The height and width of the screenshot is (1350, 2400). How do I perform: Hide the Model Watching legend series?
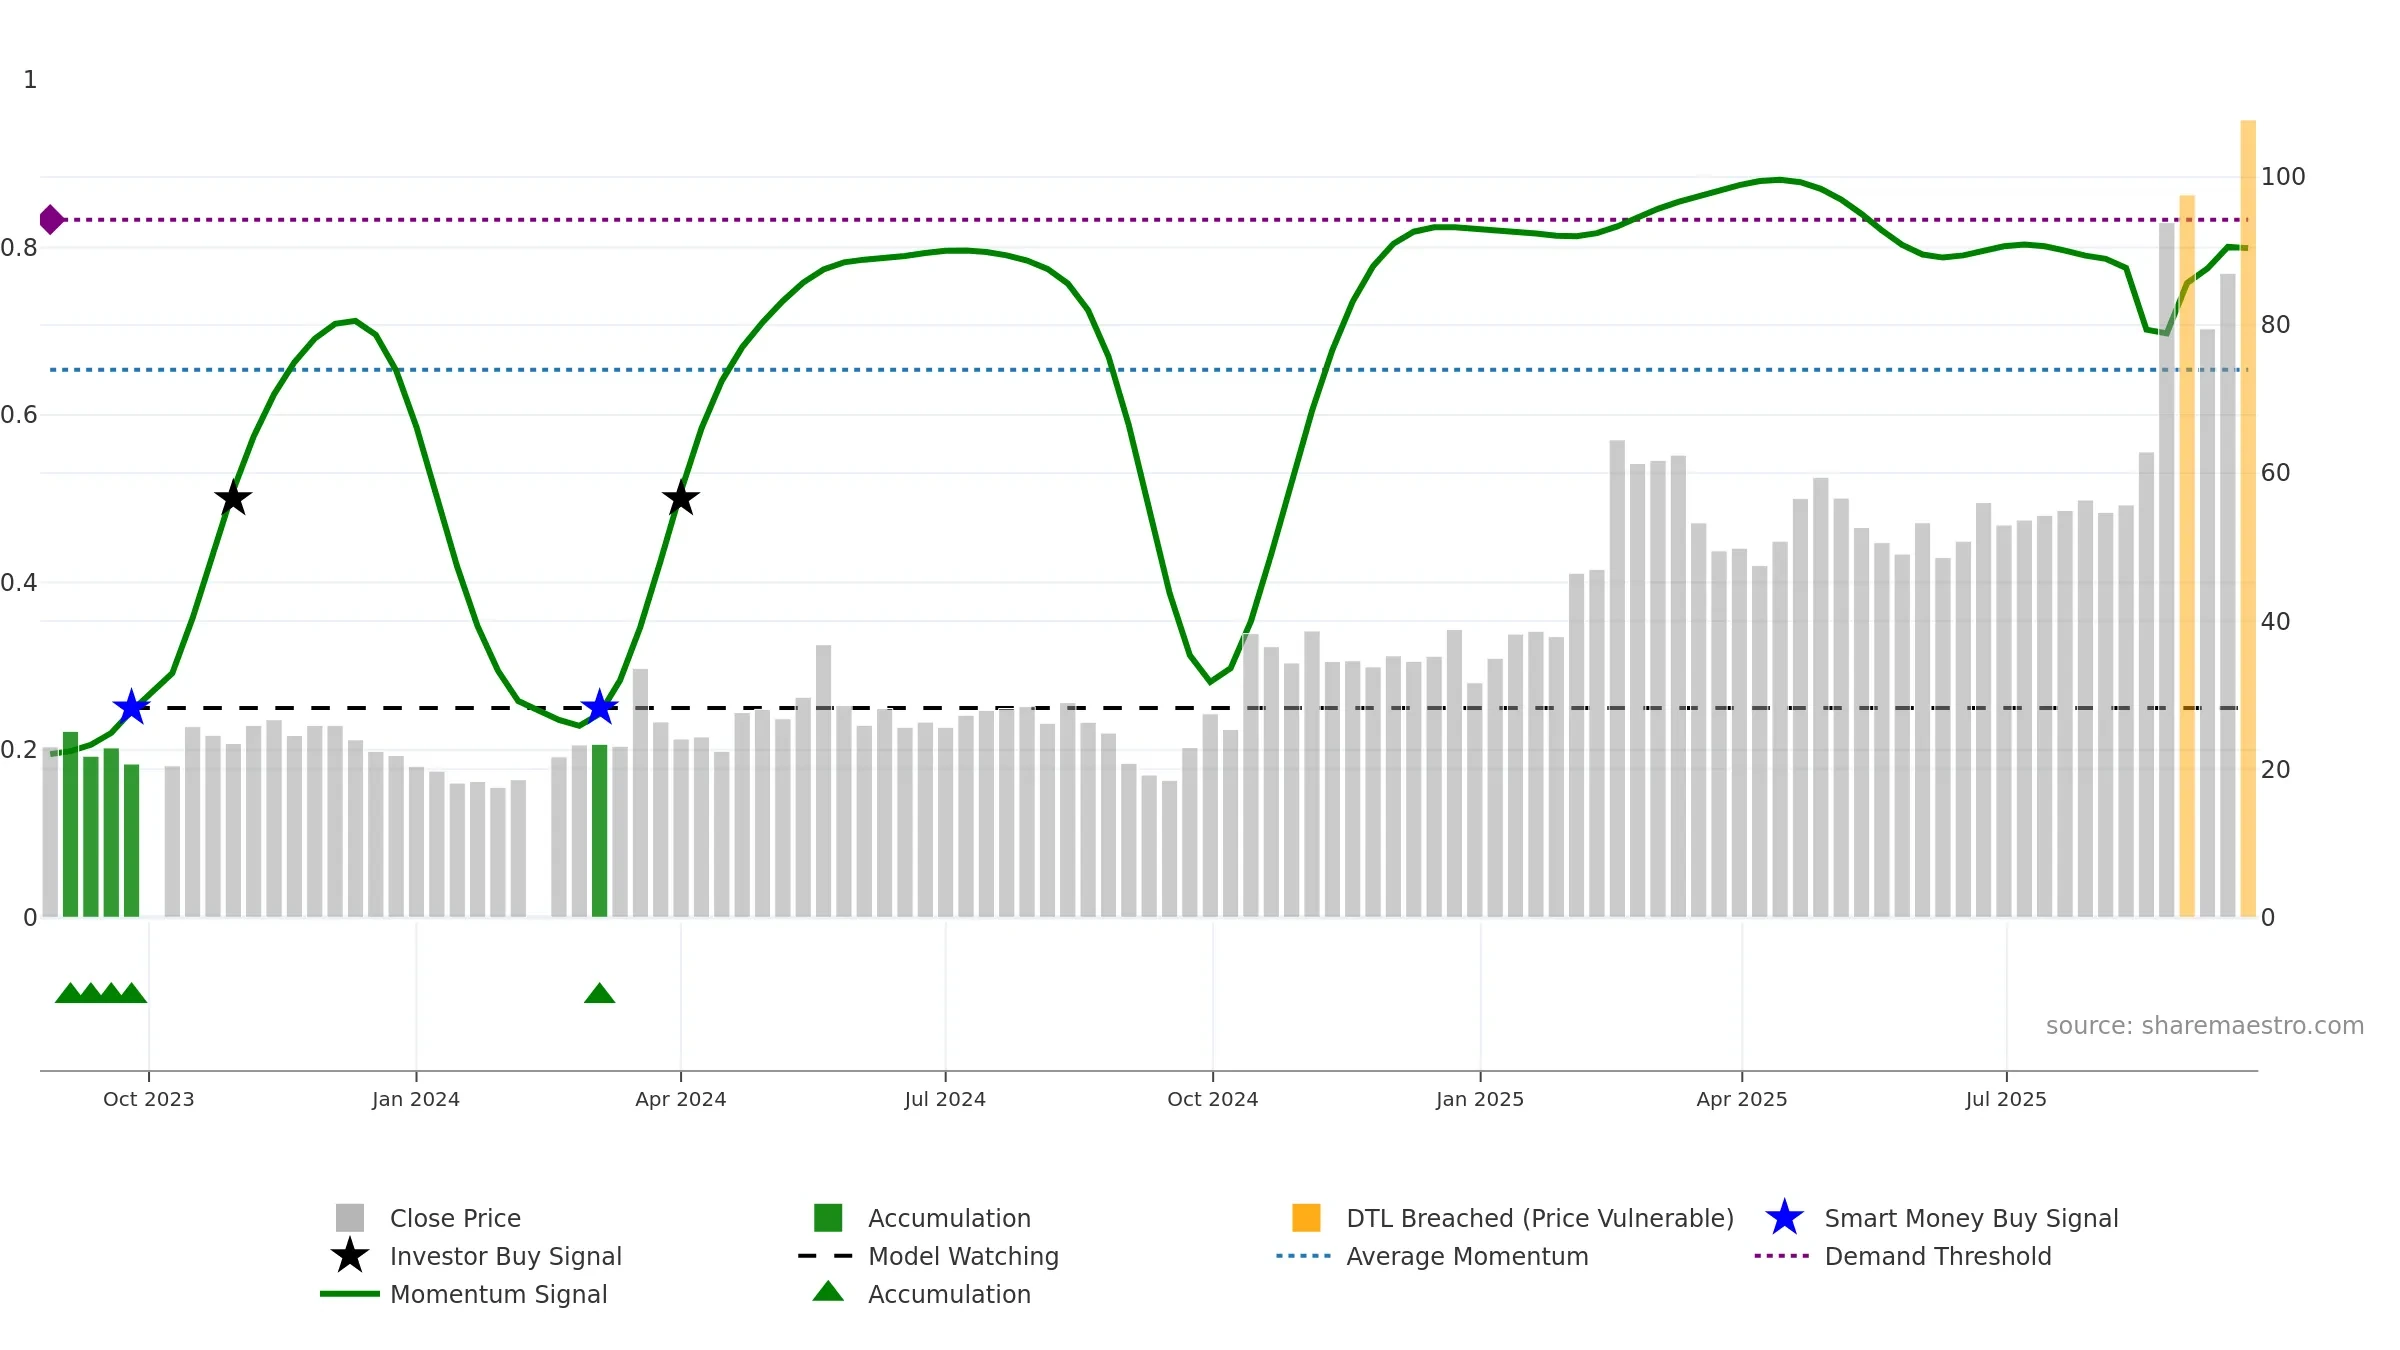[962, 1256]
